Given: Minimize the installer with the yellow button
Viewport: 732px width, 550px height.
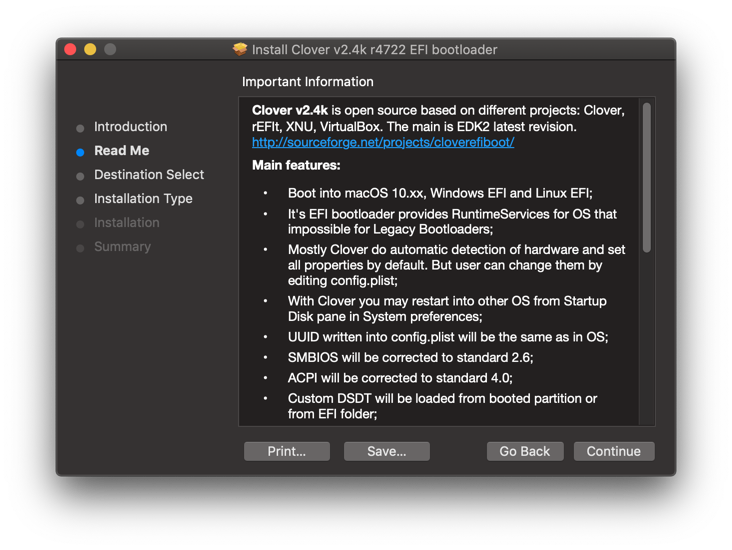Looking at the screenshot, I should [x=90, y=49].
